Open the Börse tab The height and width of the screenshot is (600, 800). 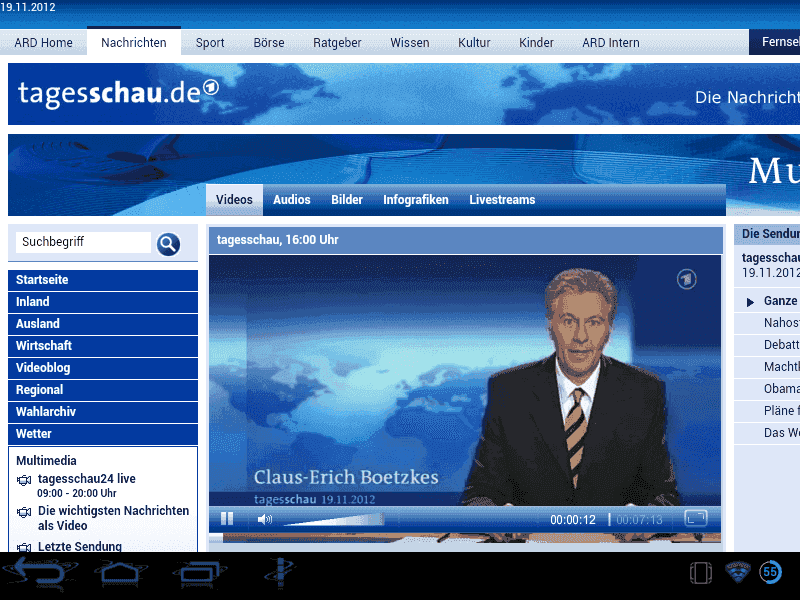point(269,42)
